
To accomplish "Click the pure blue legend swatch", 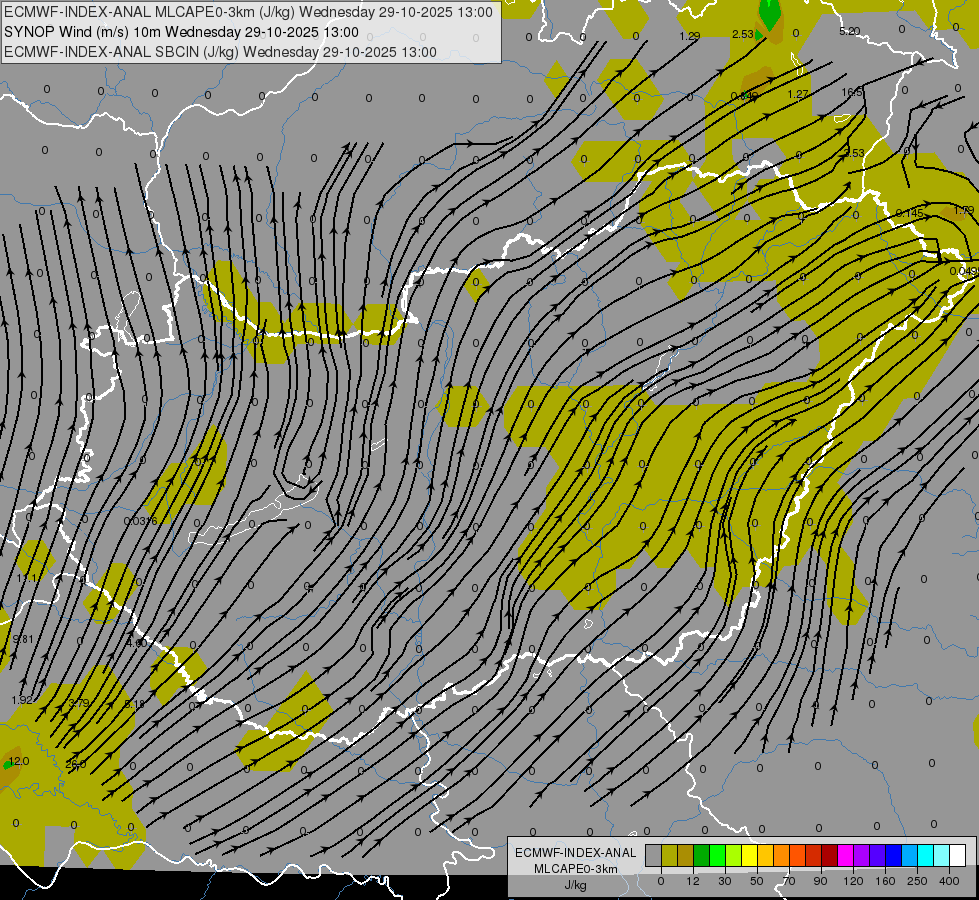I will pyautogui.click(x=894, y=855).
